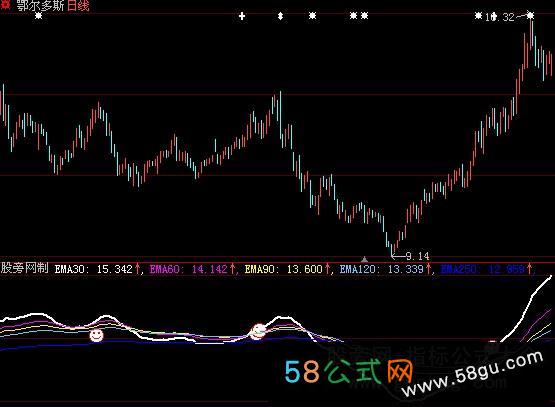555x407 pixels.
Task: Open the 股旁网制 indicator name label
Action: pyautogui.click(x=24, y=268)
